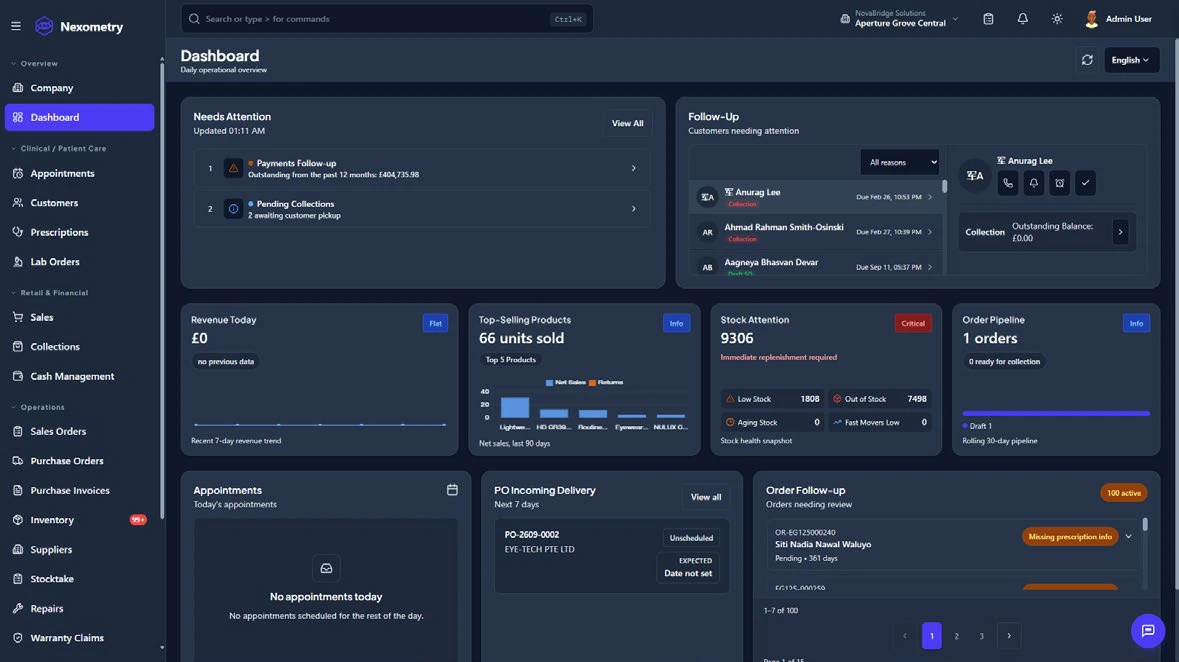Click the Cash Management sidebar icon
The height and width of the screenshot is (662, 1179).
tap(18, 376)
